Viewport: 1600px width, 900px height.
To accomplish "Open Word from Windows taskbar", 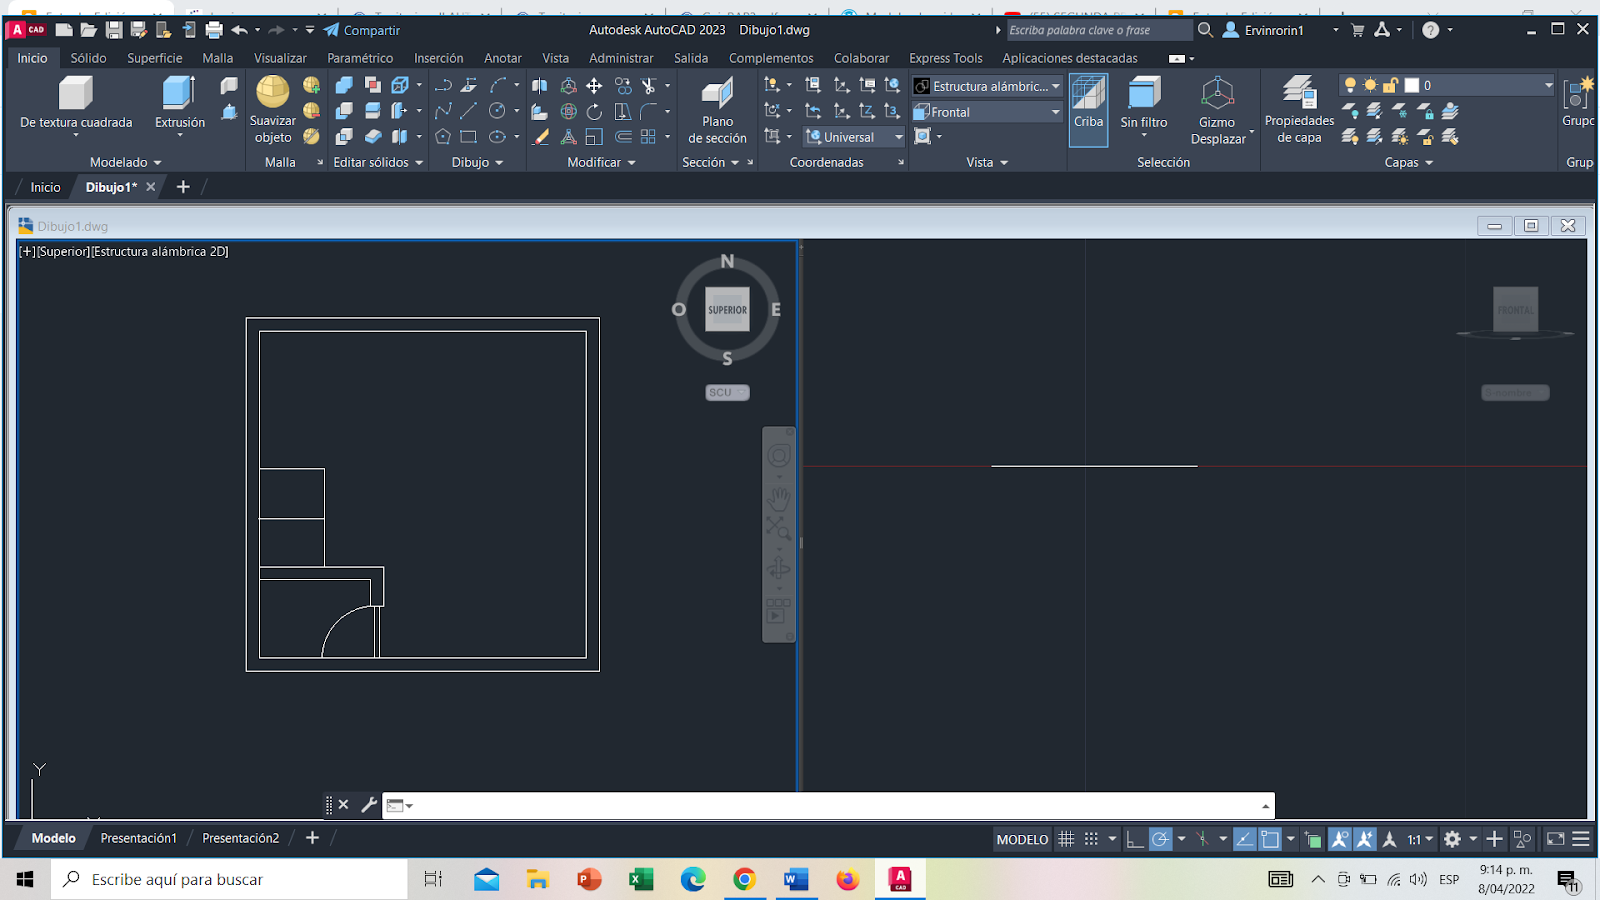I will (796, 879).
